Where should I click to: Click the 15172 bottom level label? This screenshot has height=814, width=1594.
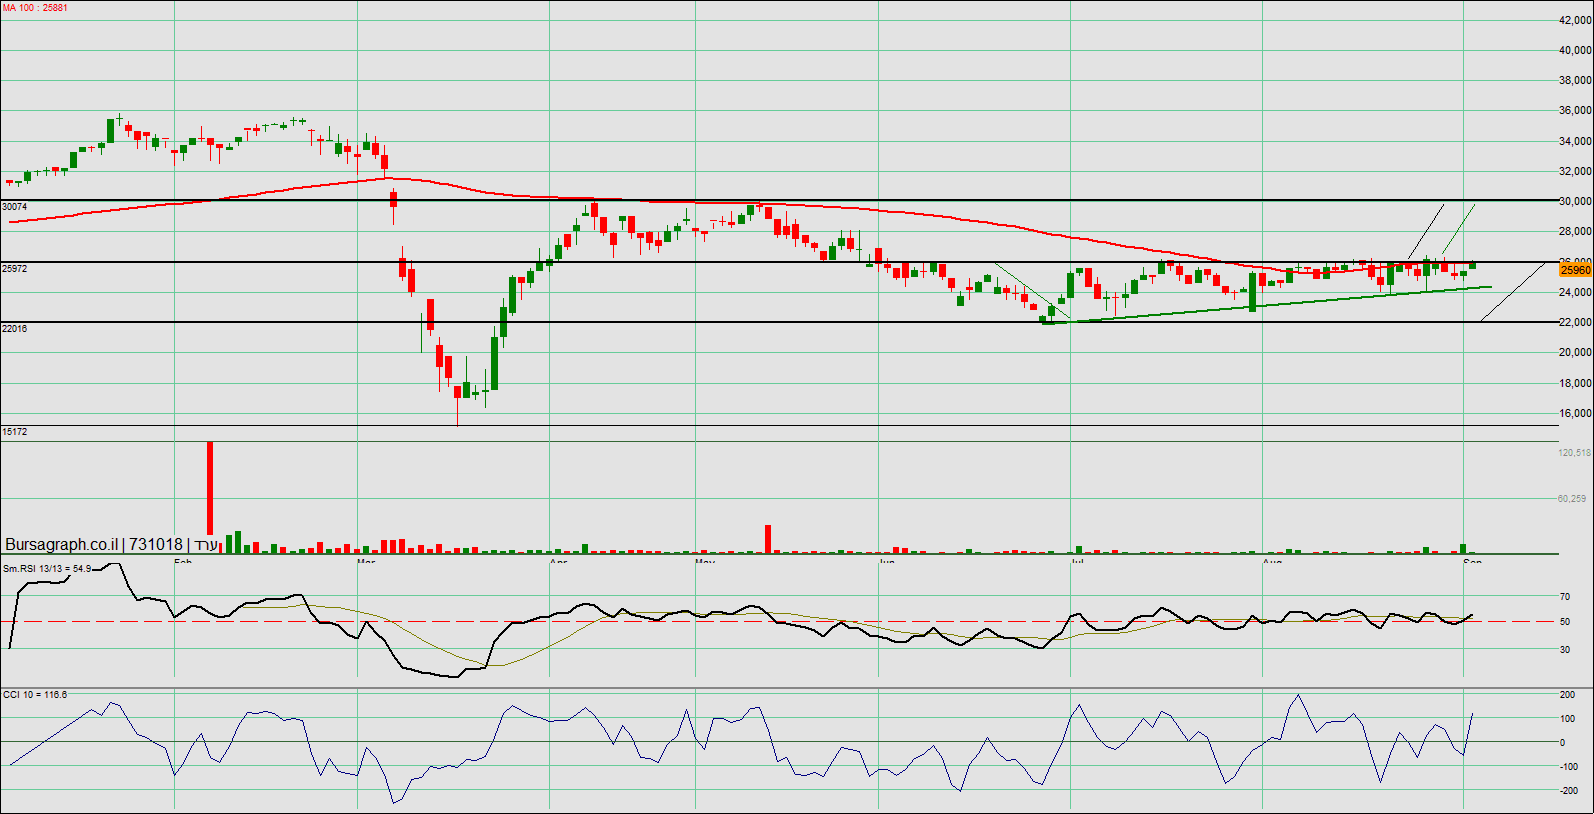click(15, 432)
